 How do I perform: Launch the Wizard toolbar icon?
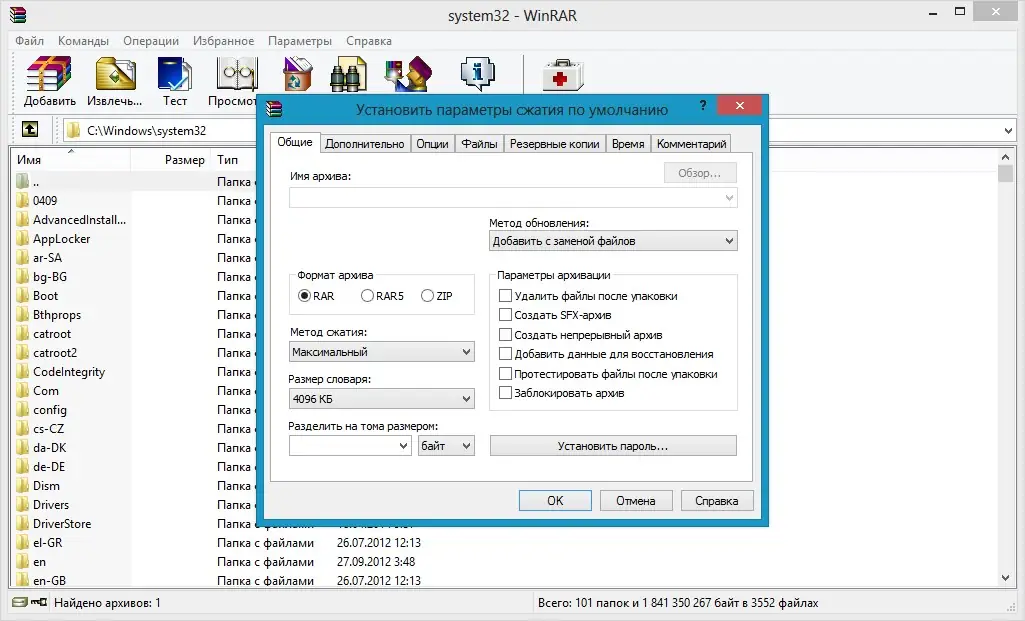click(408, 74)
